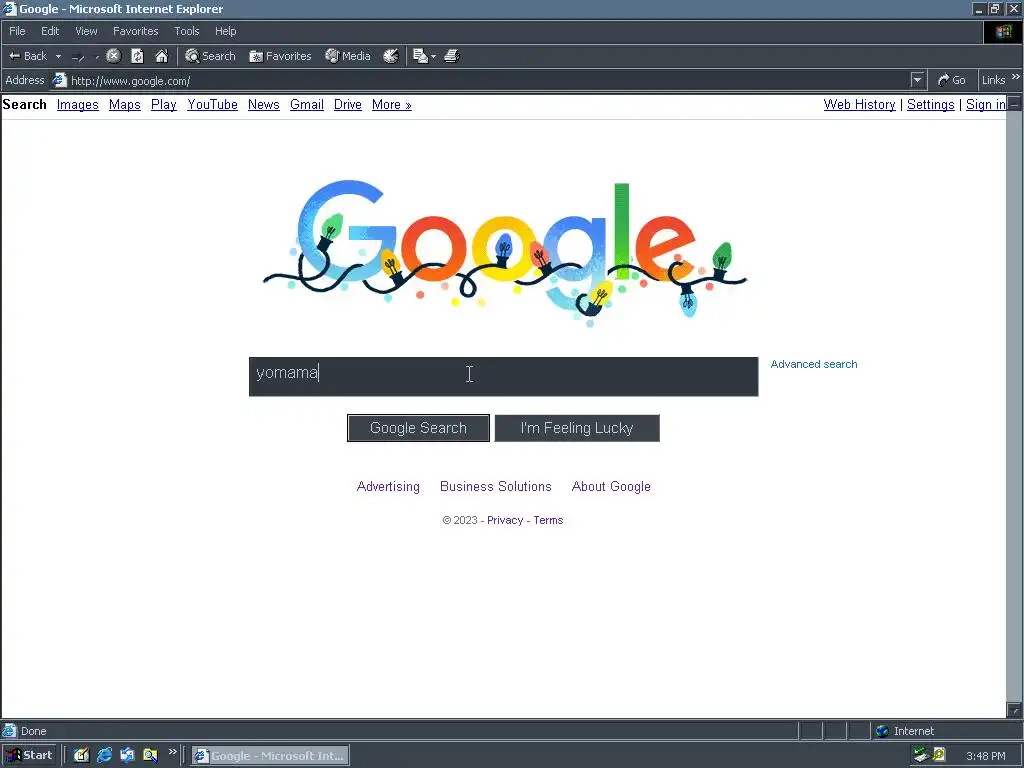This screenshot has height=768, width=1024.
Task: Launch the first Quick Launch icon beside Start
Action: tap(81, 756)
